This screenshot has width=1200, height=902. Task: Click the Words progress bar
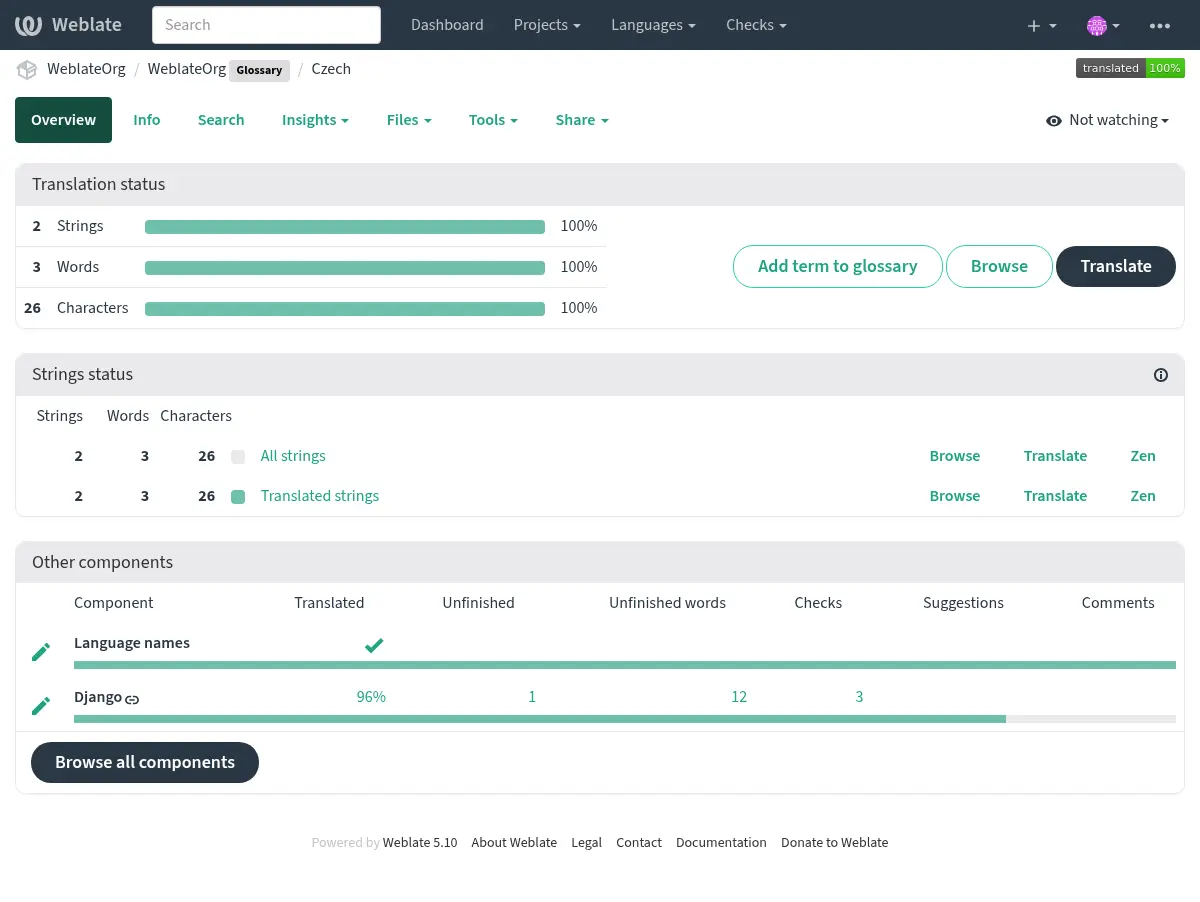pos(345,268)
